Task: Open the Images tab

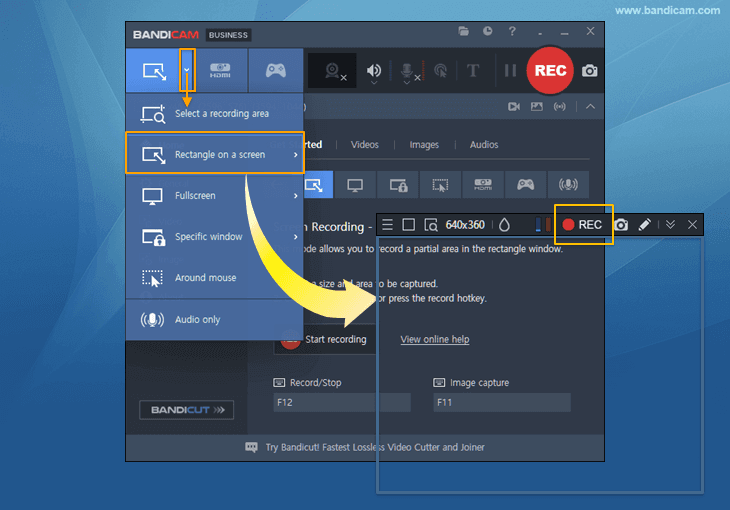Action: 424,145
